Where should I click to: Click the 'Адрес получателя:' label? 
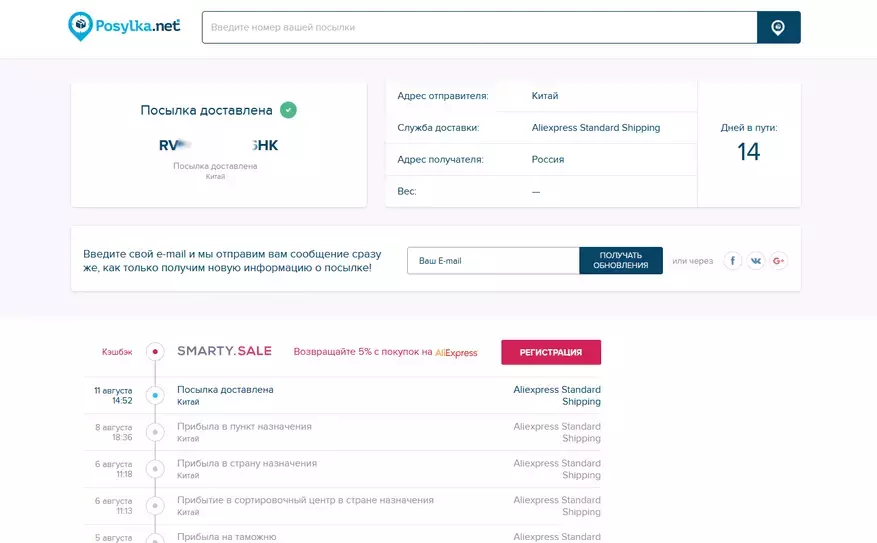(440, 159)
